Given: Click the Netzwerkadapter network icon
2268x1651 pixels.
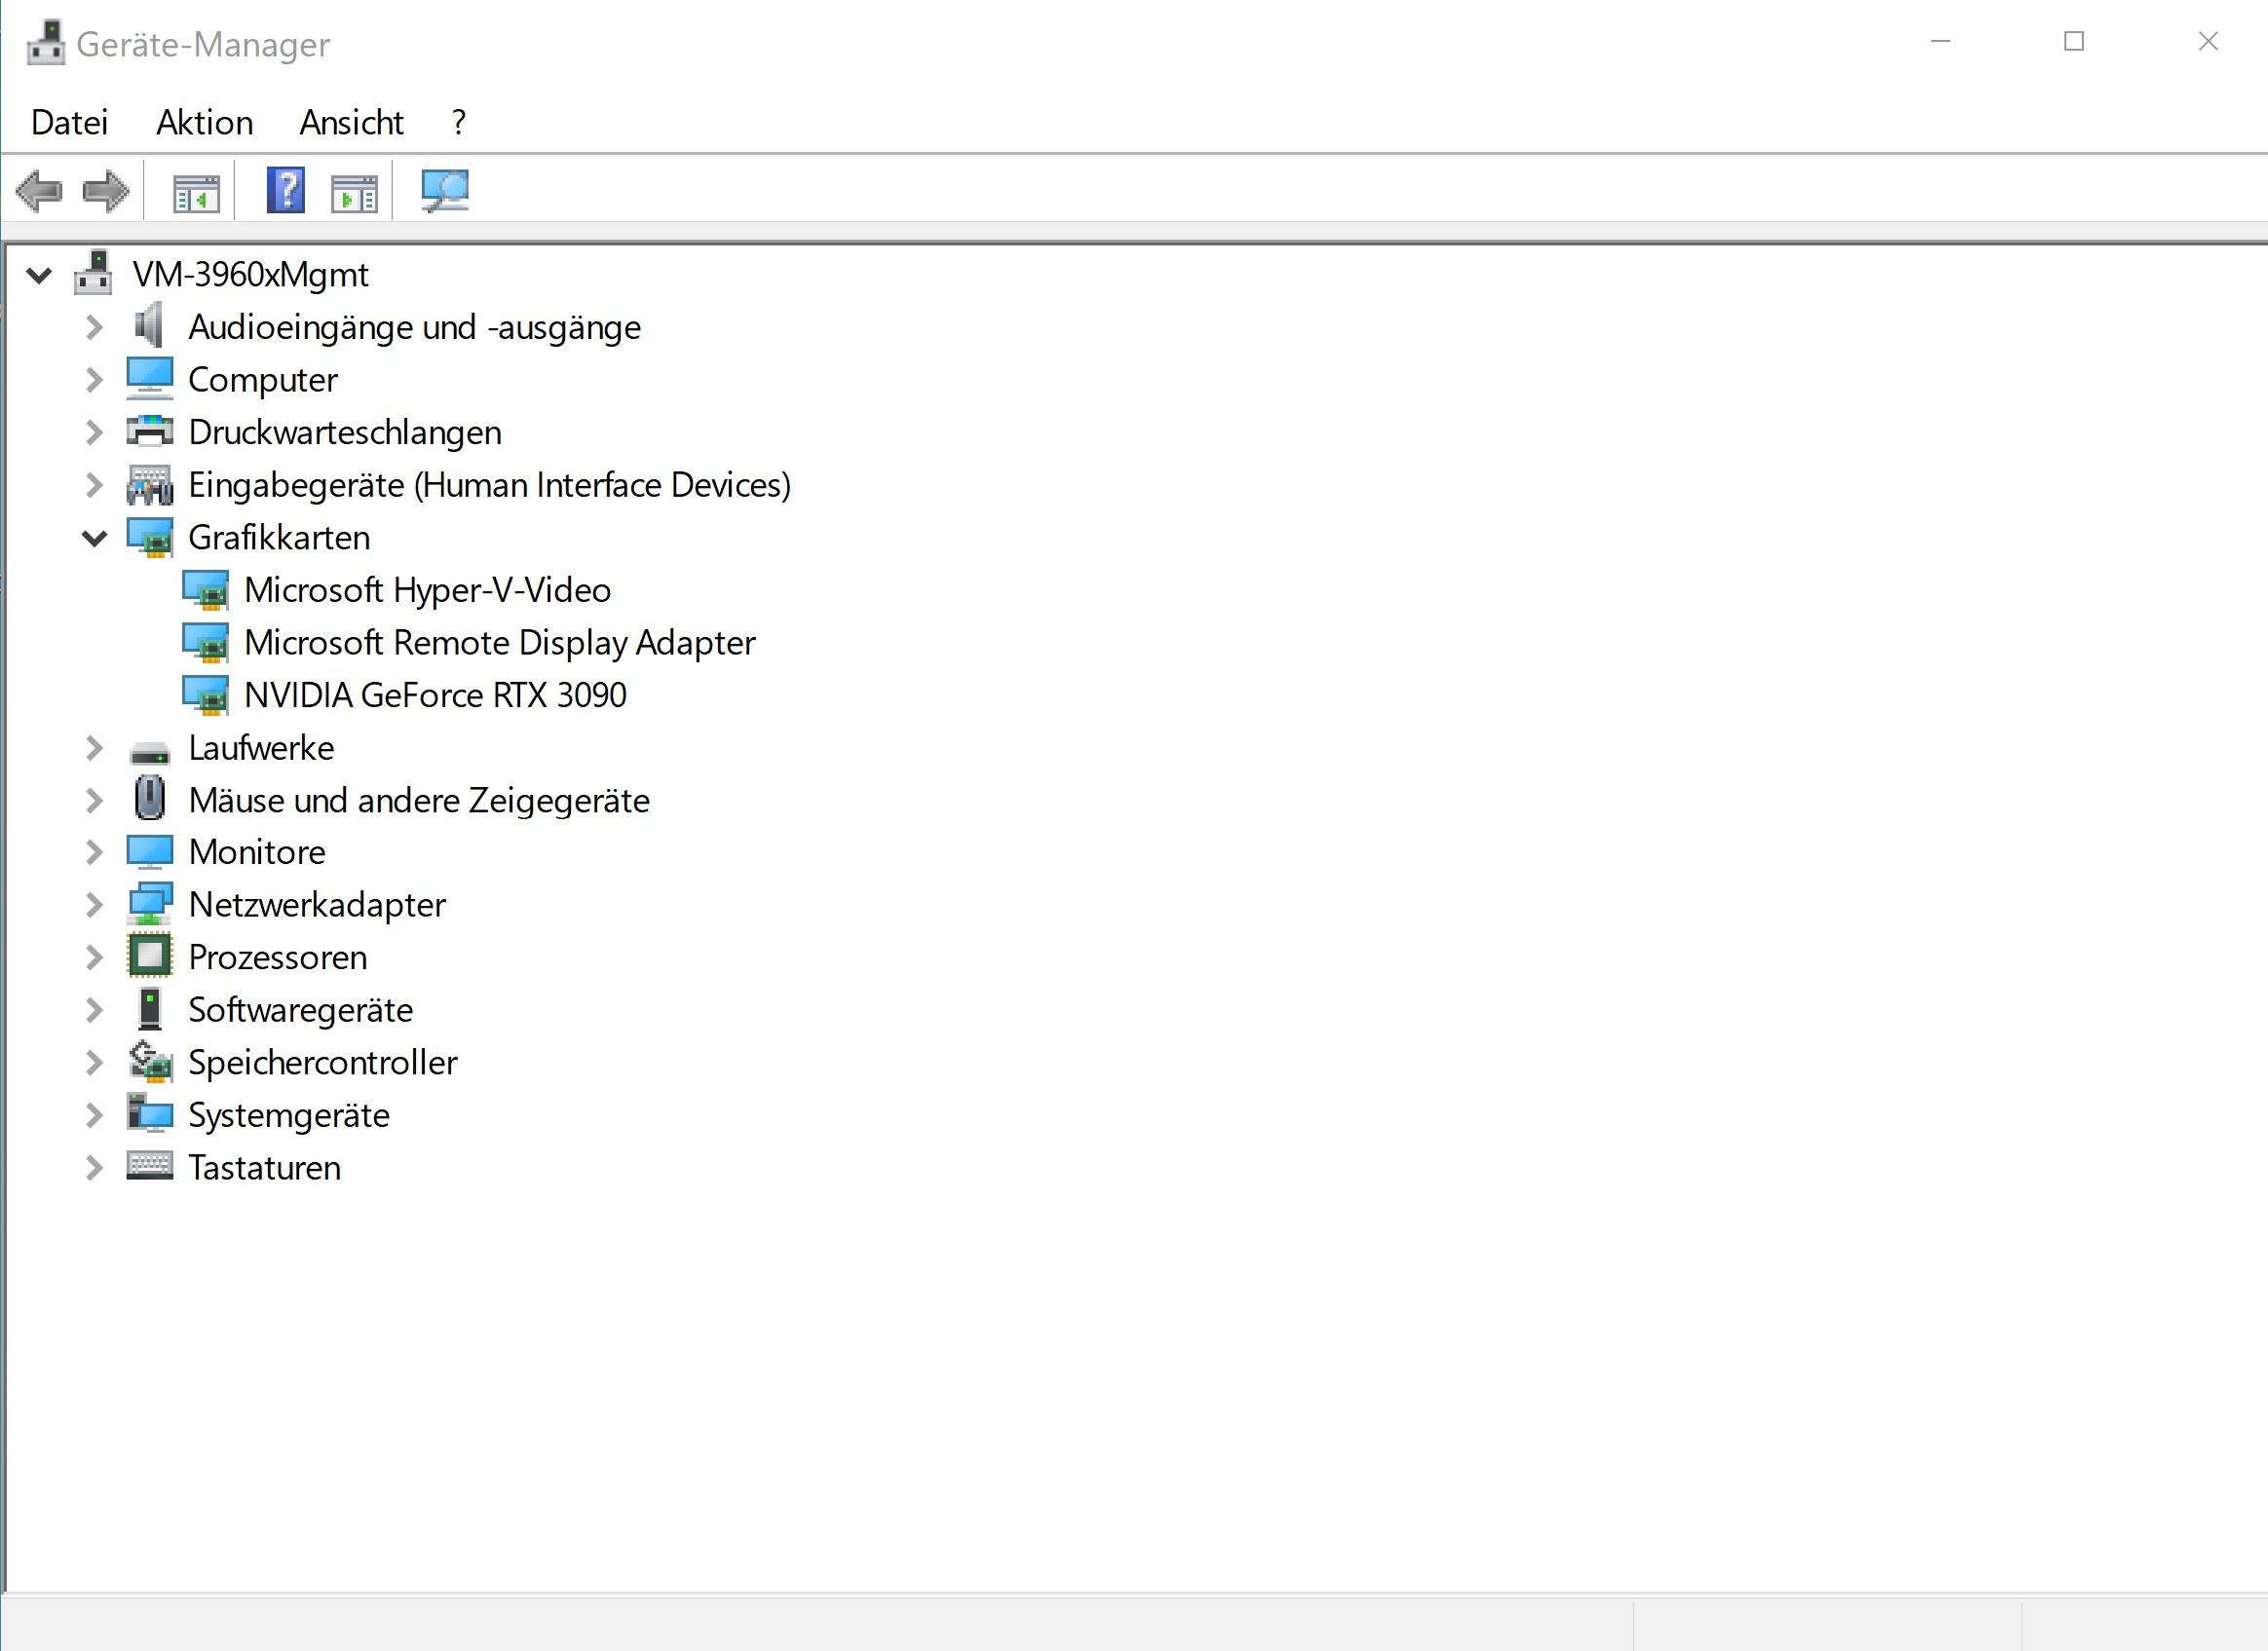Looking at the screenshot, I should tap(150, 904).
